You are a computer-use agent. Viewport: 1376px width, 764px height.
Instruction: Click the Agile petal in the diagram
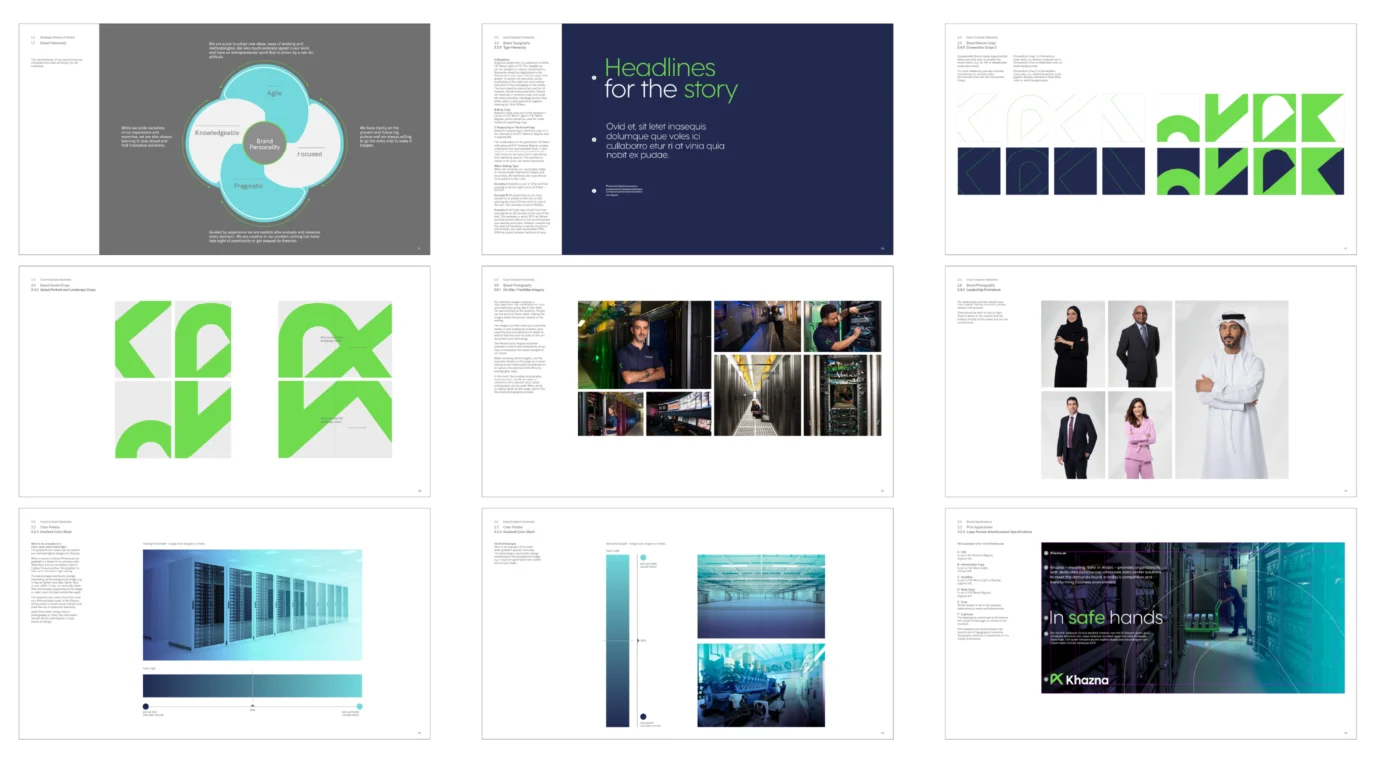274,93
